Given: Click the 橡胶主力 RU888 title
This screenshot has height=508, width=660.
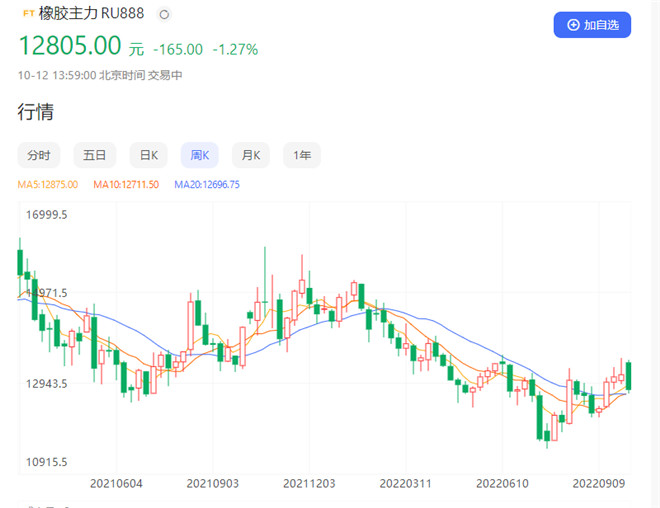Looking at the screenshot, I should click(91, 13).
